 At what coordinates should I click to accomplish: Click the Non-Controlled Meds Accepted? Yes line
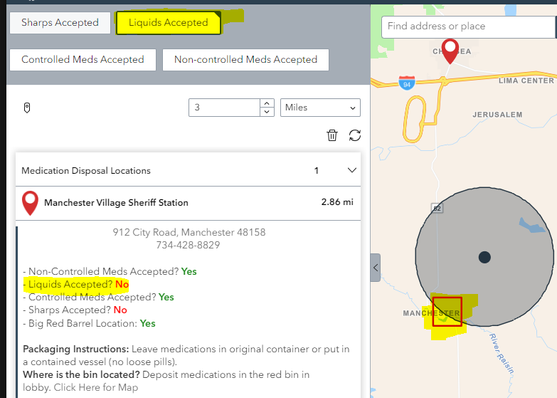click(x=110, y=271)
